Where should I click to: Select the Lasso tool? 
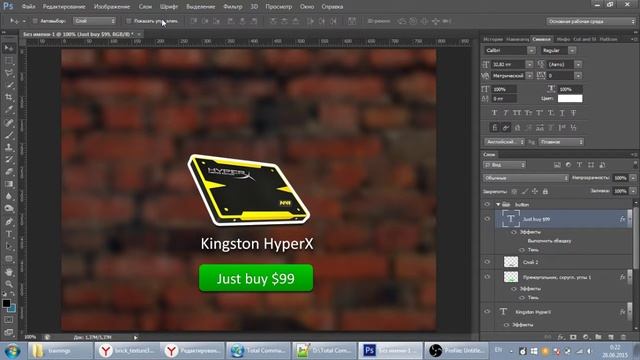tap(9, 73)
